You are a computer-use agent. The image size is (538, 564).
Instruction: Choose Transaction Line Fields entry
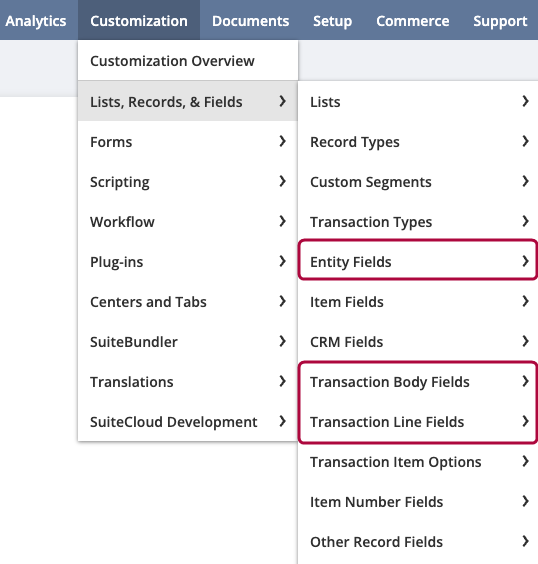pyautogui.click(x=418, y=422)
